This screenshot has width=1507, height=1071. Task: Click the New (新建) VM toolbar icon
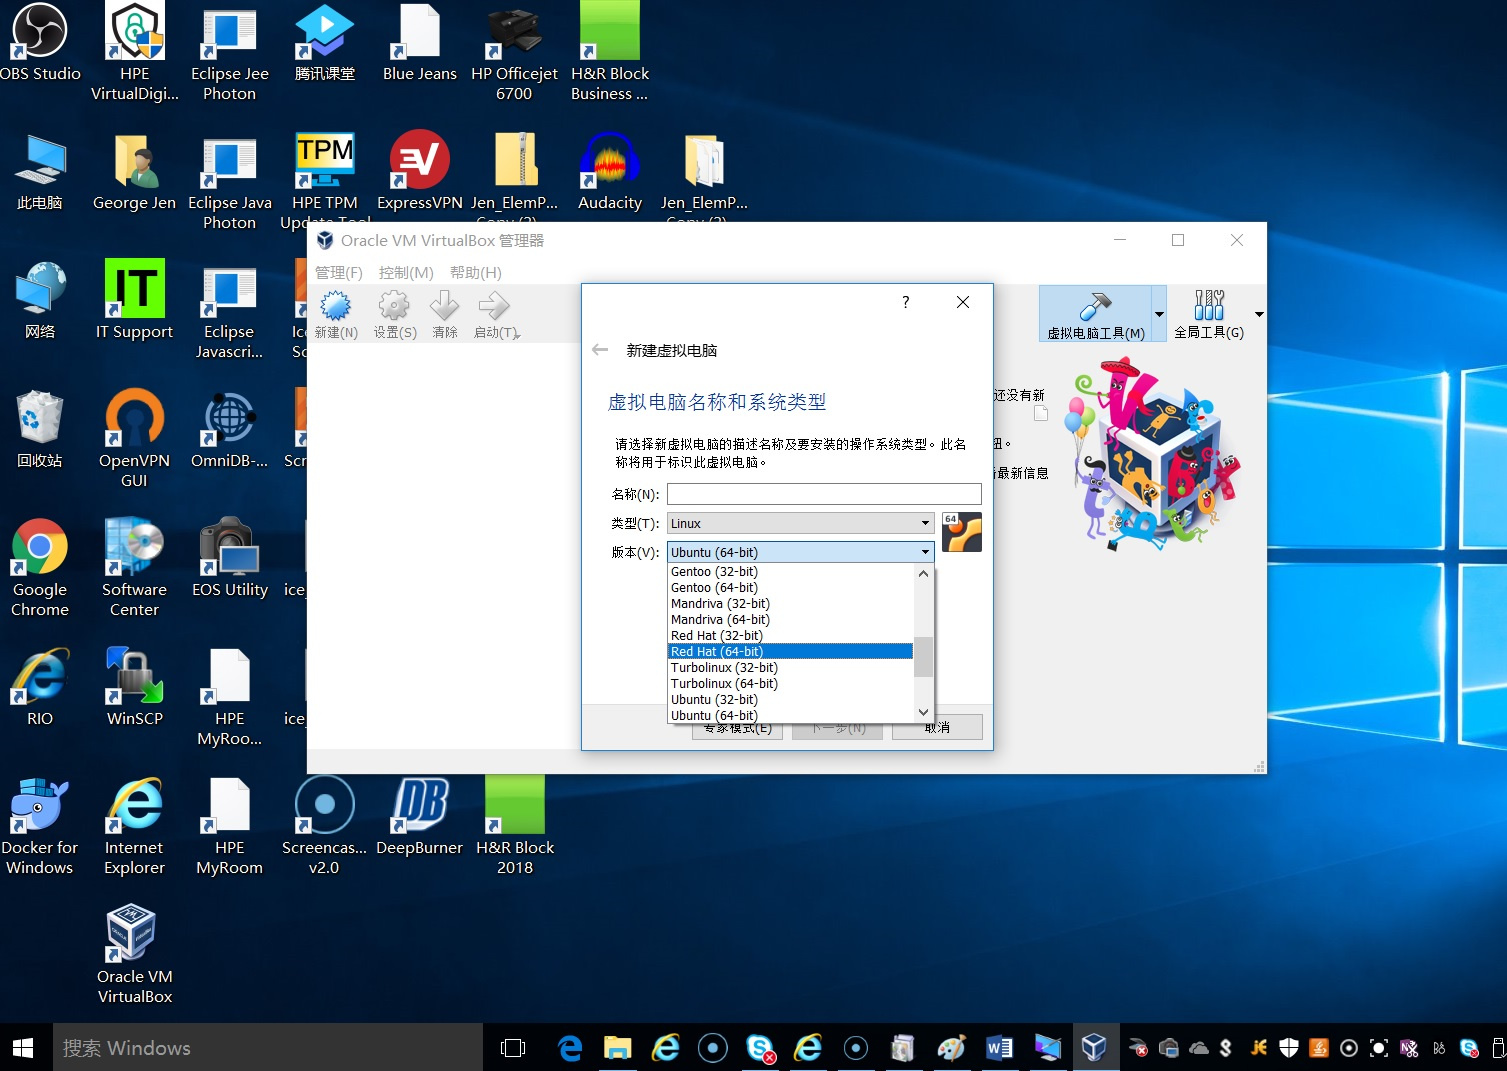coord(336,315)
